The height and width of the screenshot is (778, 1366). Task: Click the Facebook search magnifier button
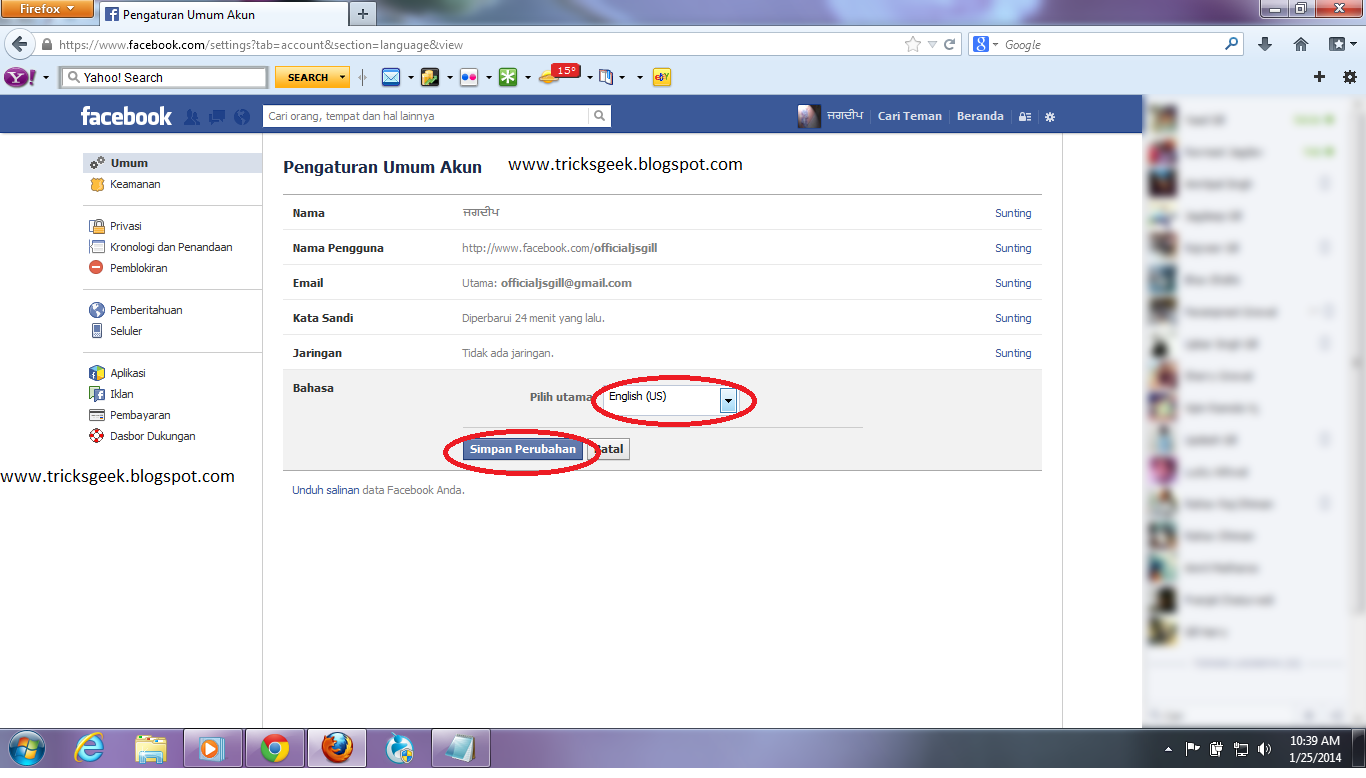pos(599,116)
